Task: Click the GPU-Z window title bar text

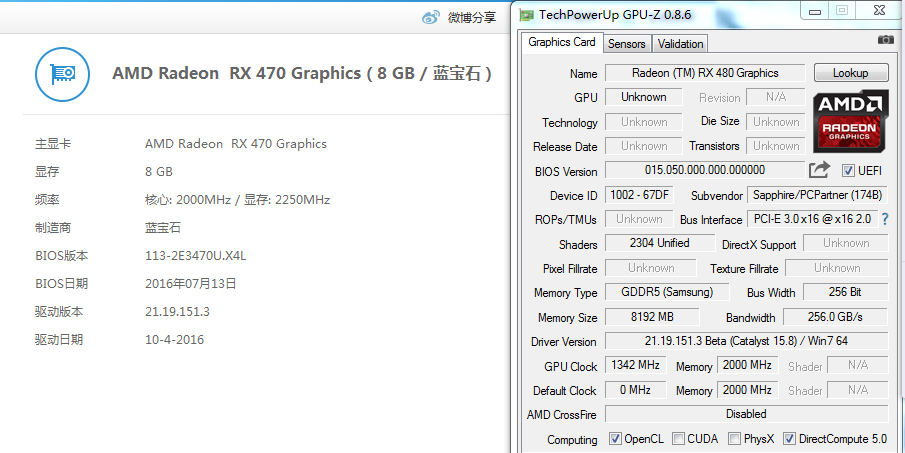Action: tap(615, 15)
